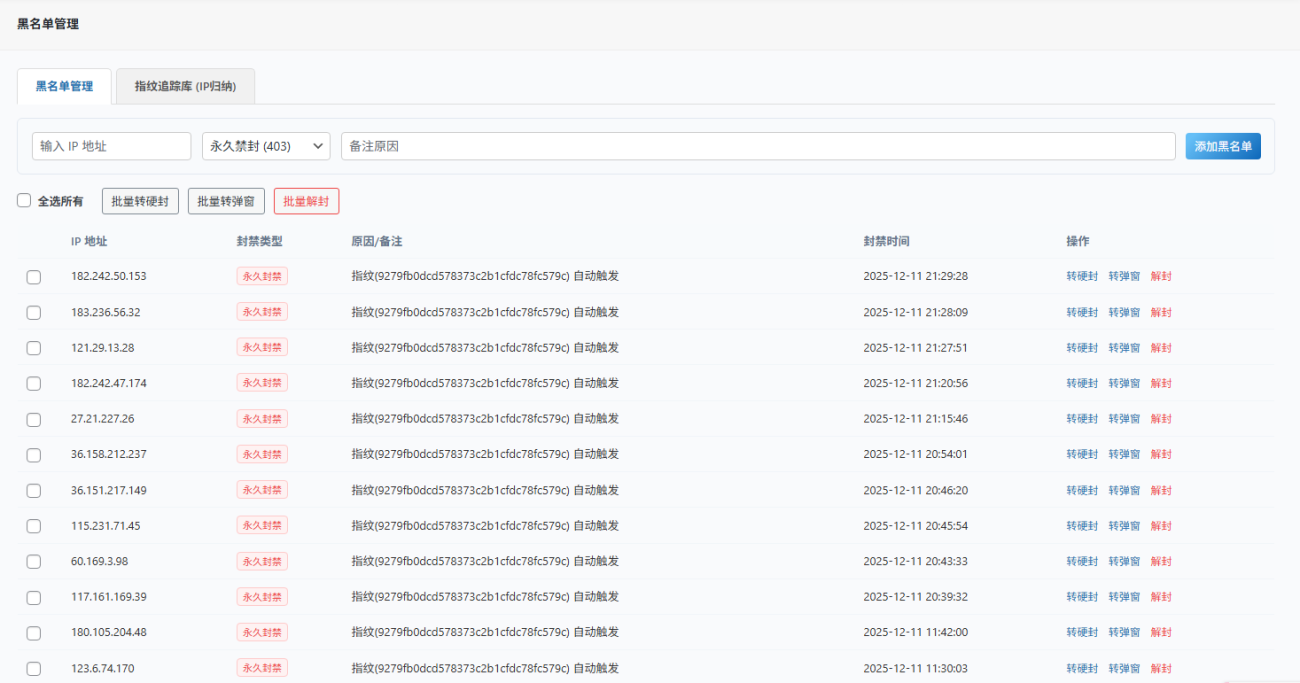选择黑名单管理标签页

tap(63, 86)
